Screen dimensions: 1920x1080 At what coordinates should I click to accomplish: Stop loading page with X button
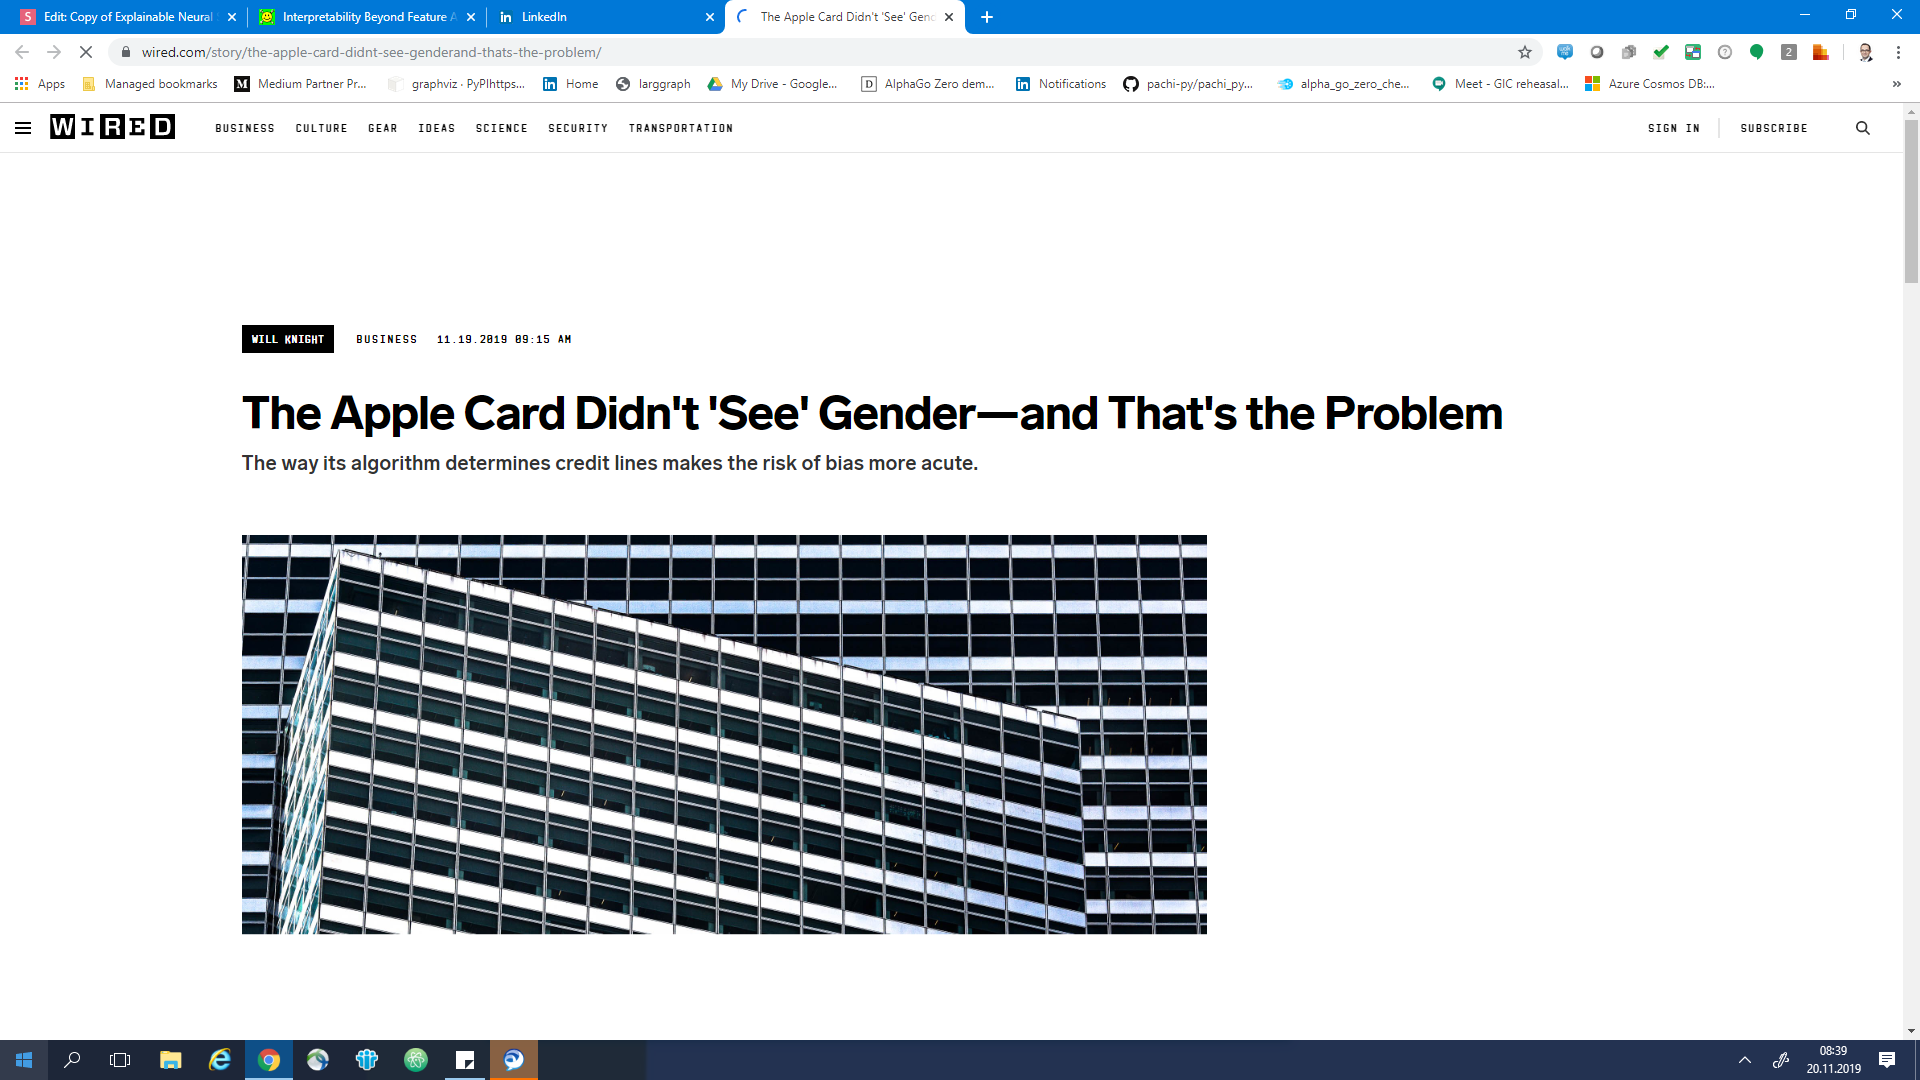[86, 52]
